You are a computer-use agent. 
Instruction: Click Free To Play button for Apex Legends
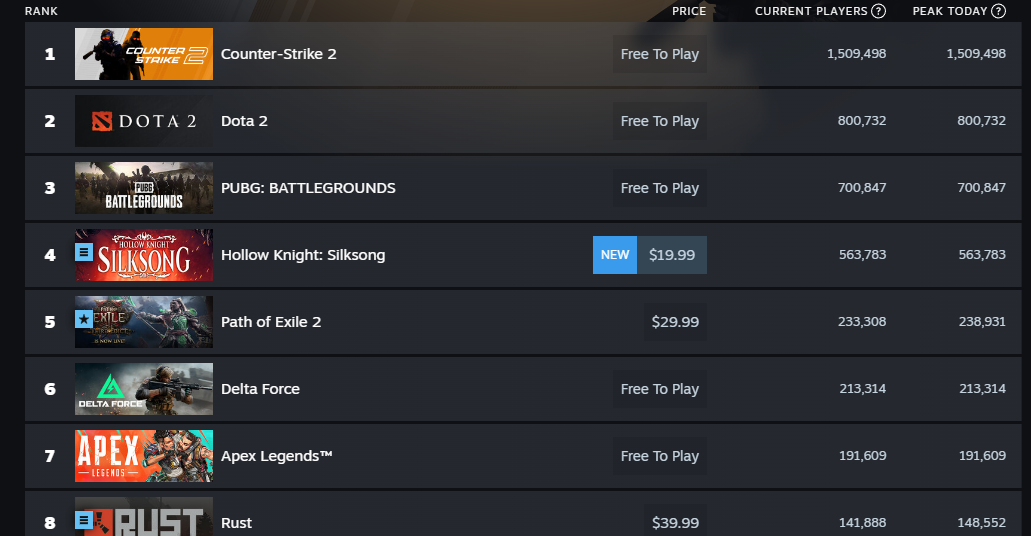(x=659, y=456)
